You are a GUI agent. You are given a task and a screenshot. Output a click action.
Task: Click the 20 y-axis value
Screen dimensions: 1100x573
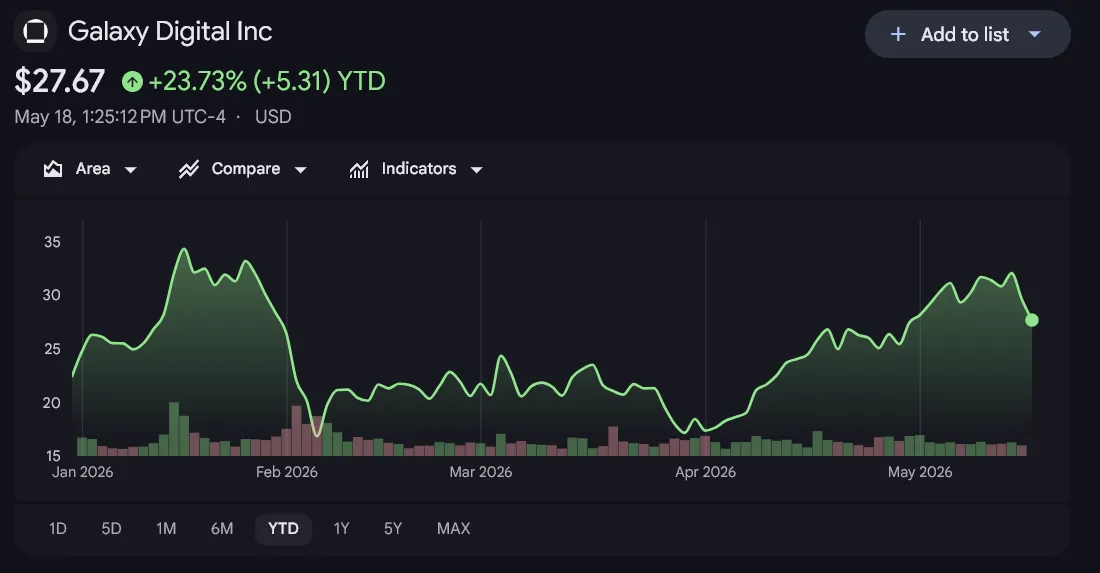tap(51, 403)
